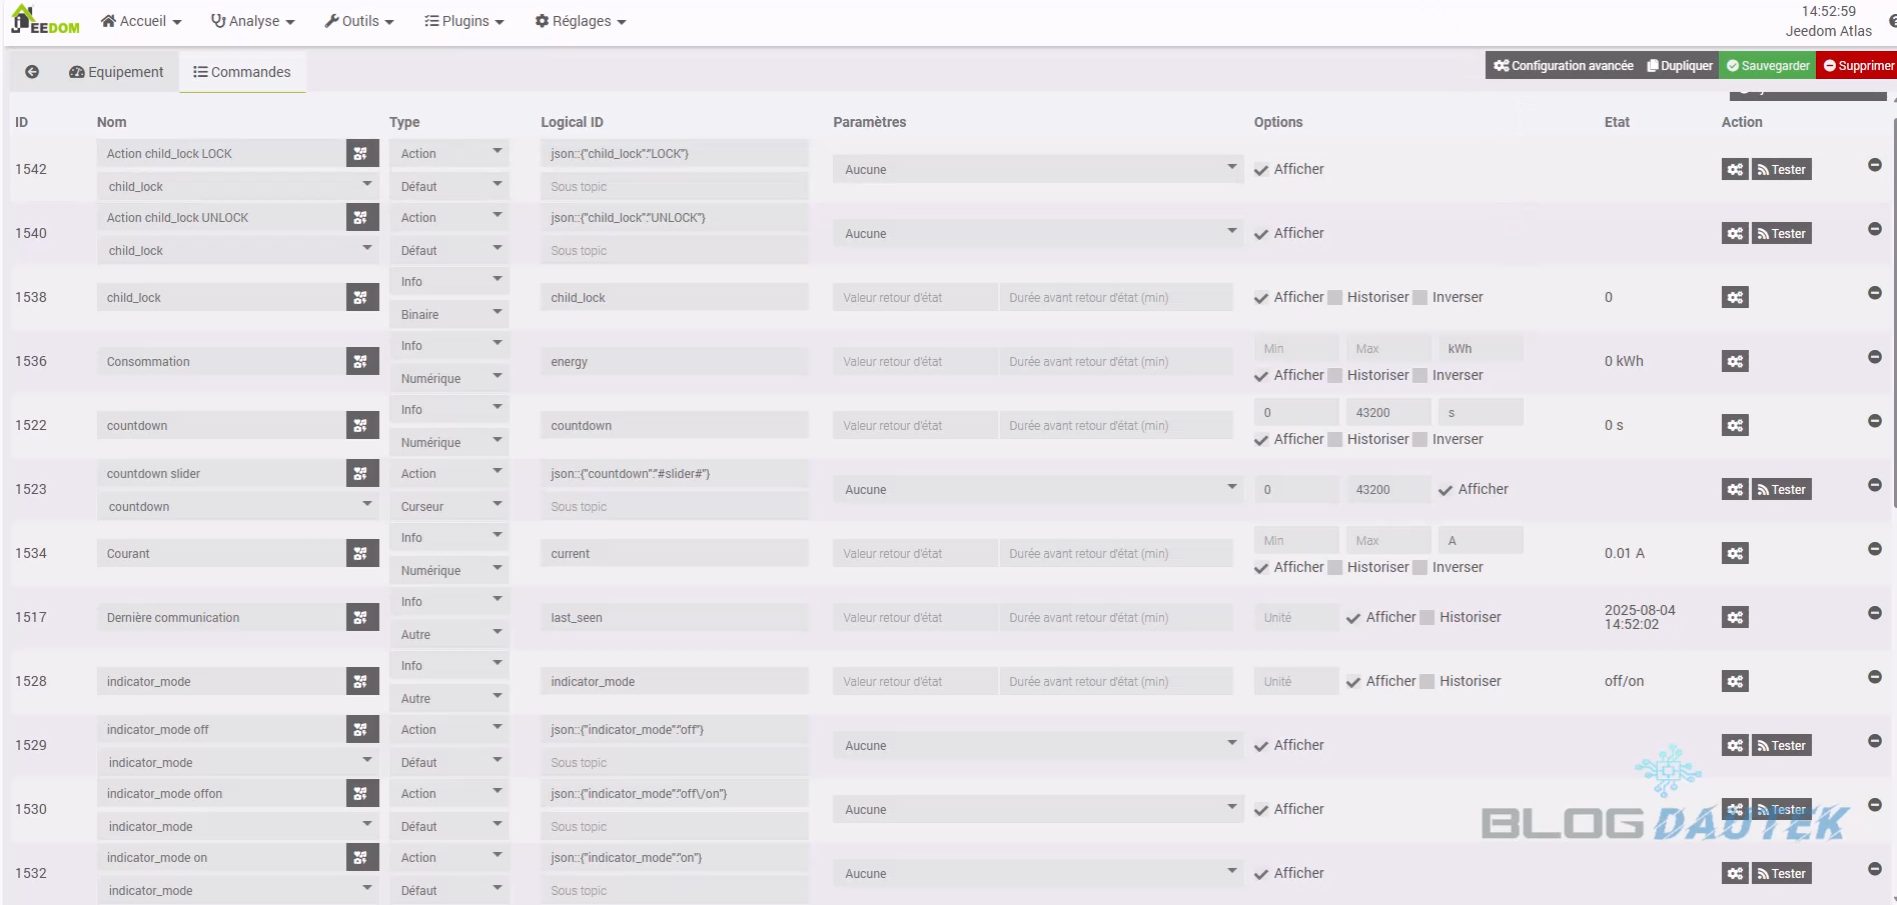
Task: Expand Aucune parameters dropdown for command 1540
Action: (x=1036, y=233)
